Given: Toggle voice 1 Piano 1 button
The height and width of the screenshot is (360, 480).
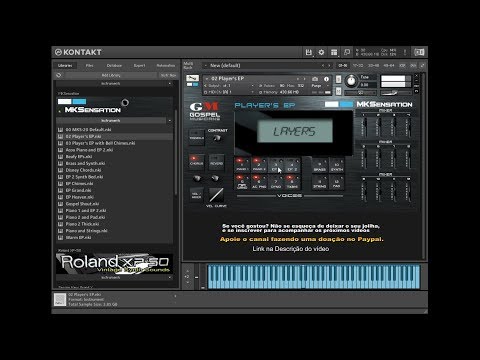Looking at the screenshot, I should (242, 165).
